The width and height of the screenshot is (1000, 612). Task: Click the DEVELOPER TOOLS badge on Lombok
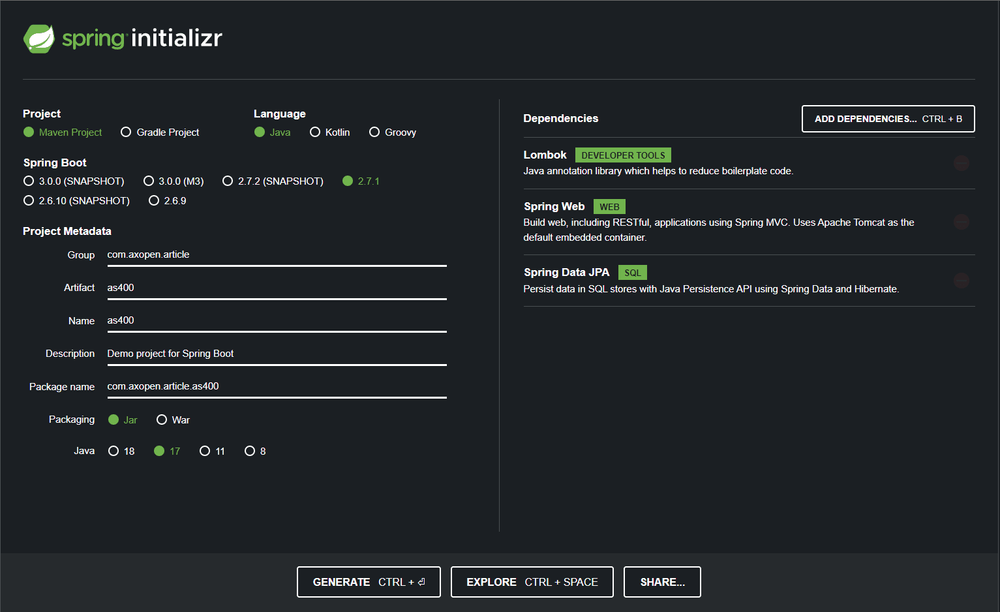623,155
